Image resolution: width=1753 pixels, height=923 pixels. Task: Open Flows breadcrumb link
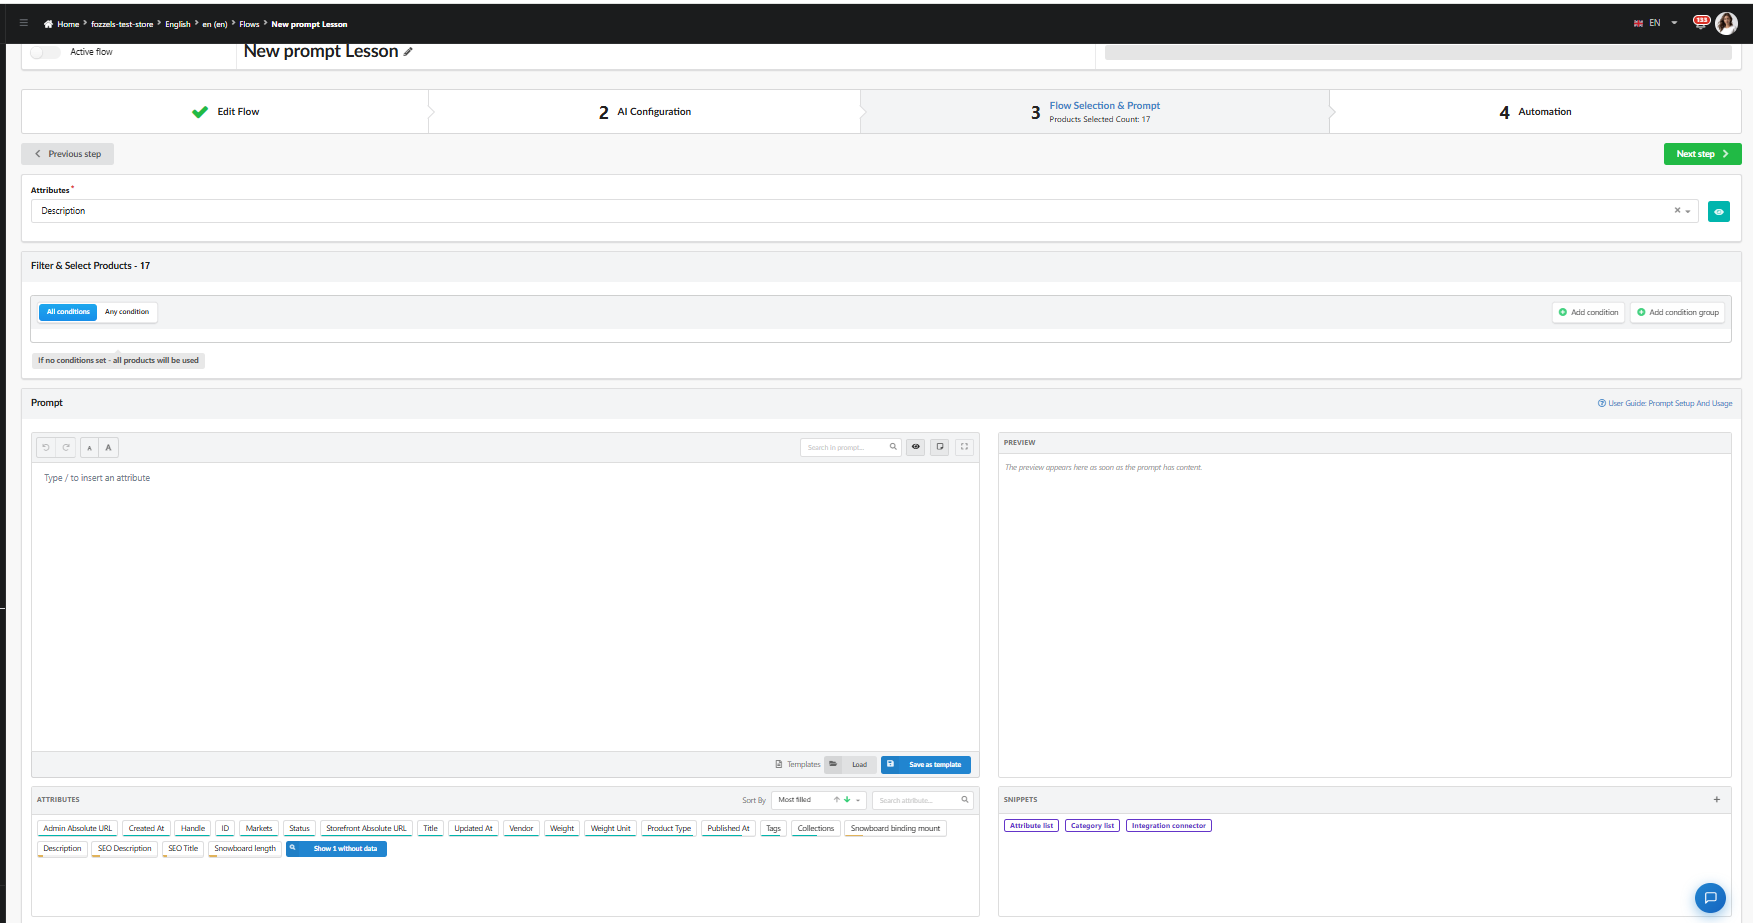pos(249,24)
